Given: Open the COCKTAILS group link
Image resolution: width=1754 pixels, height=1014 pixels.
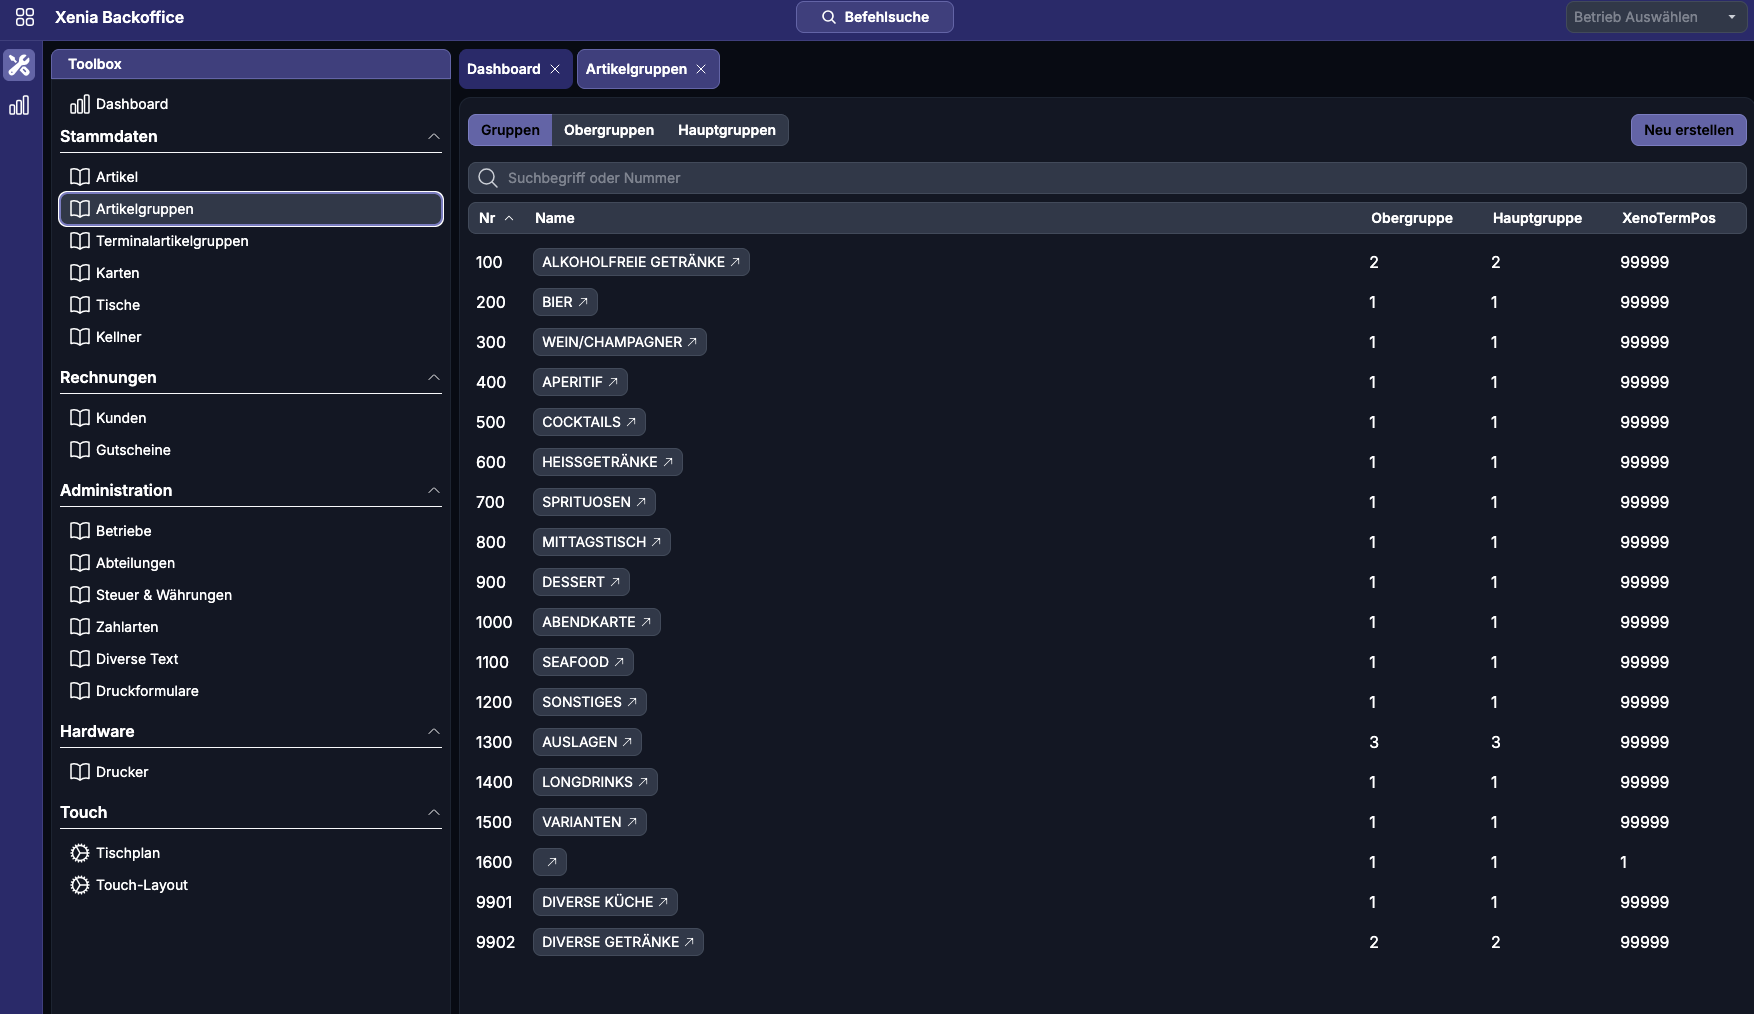Looking at the screenshot, I should (588, 422).
